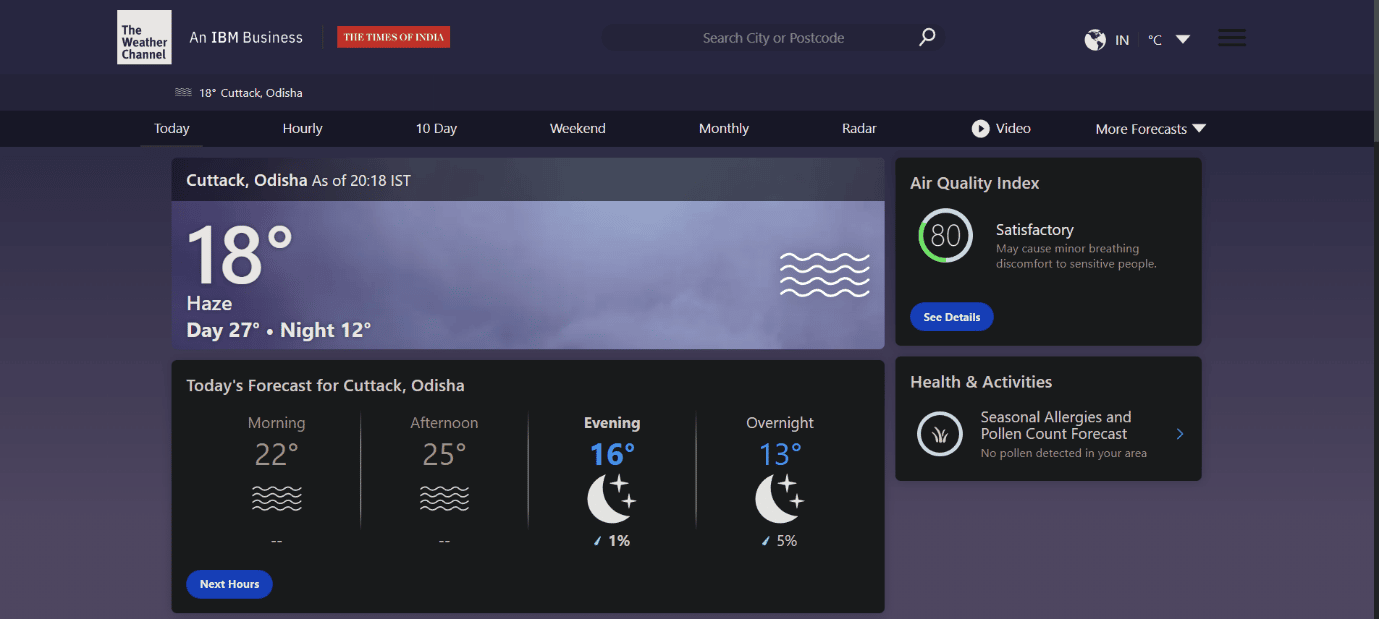The width and height of the screenshot is (1379, 619).
Task: Click the Evening 16° forecast column
Action: click(x=612, y=481)
